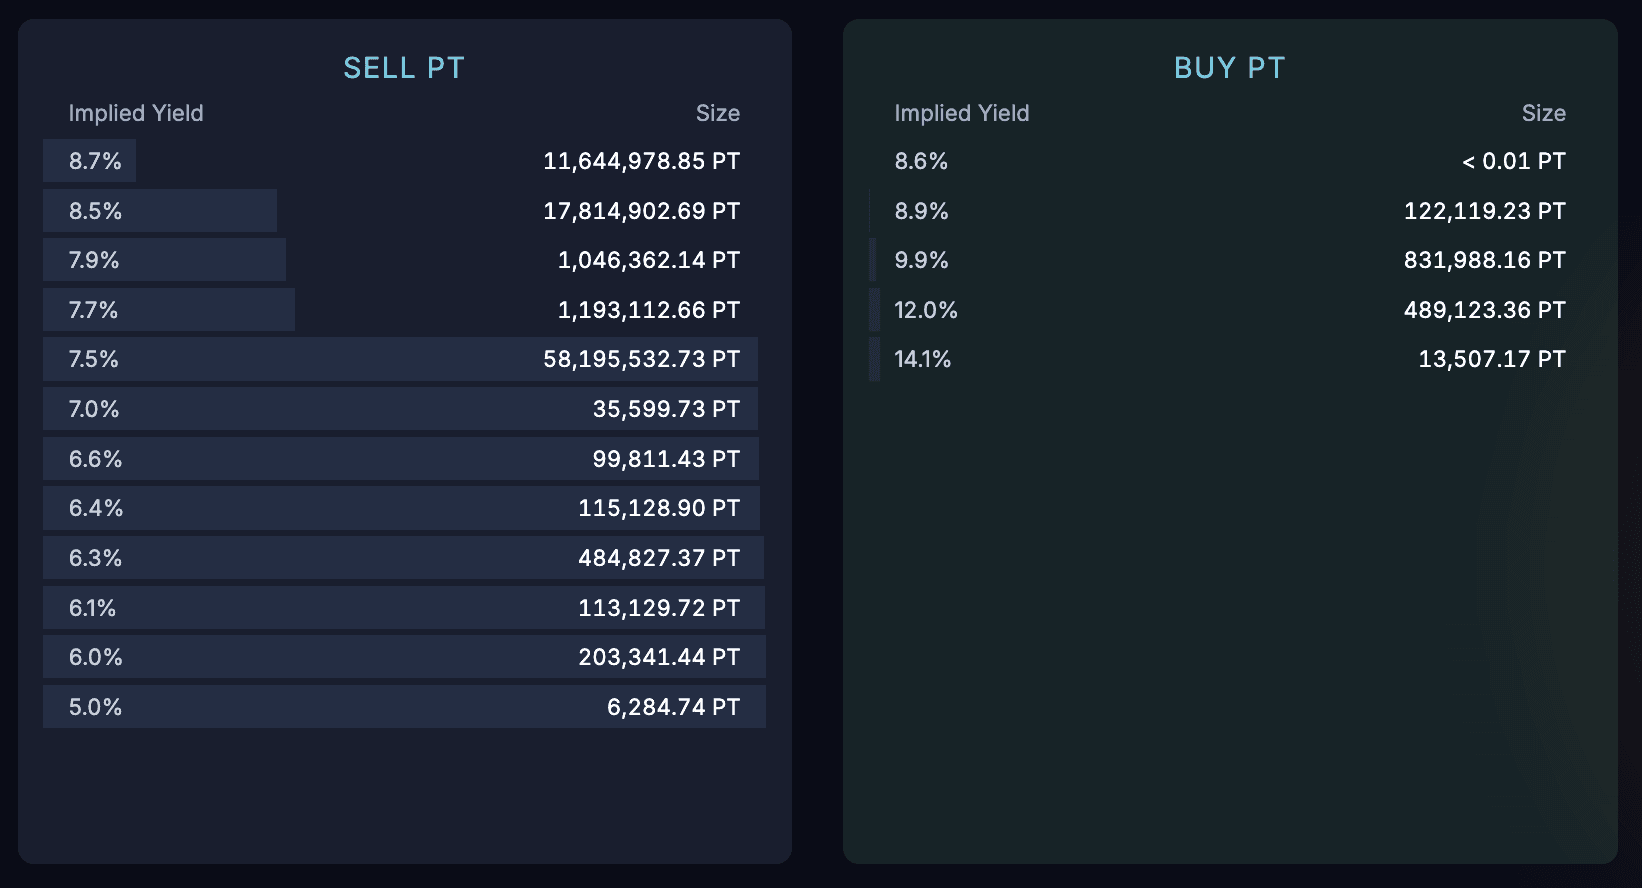Click the 14.1% buy order row
1642x888 pixels.
pos(1229,359)
